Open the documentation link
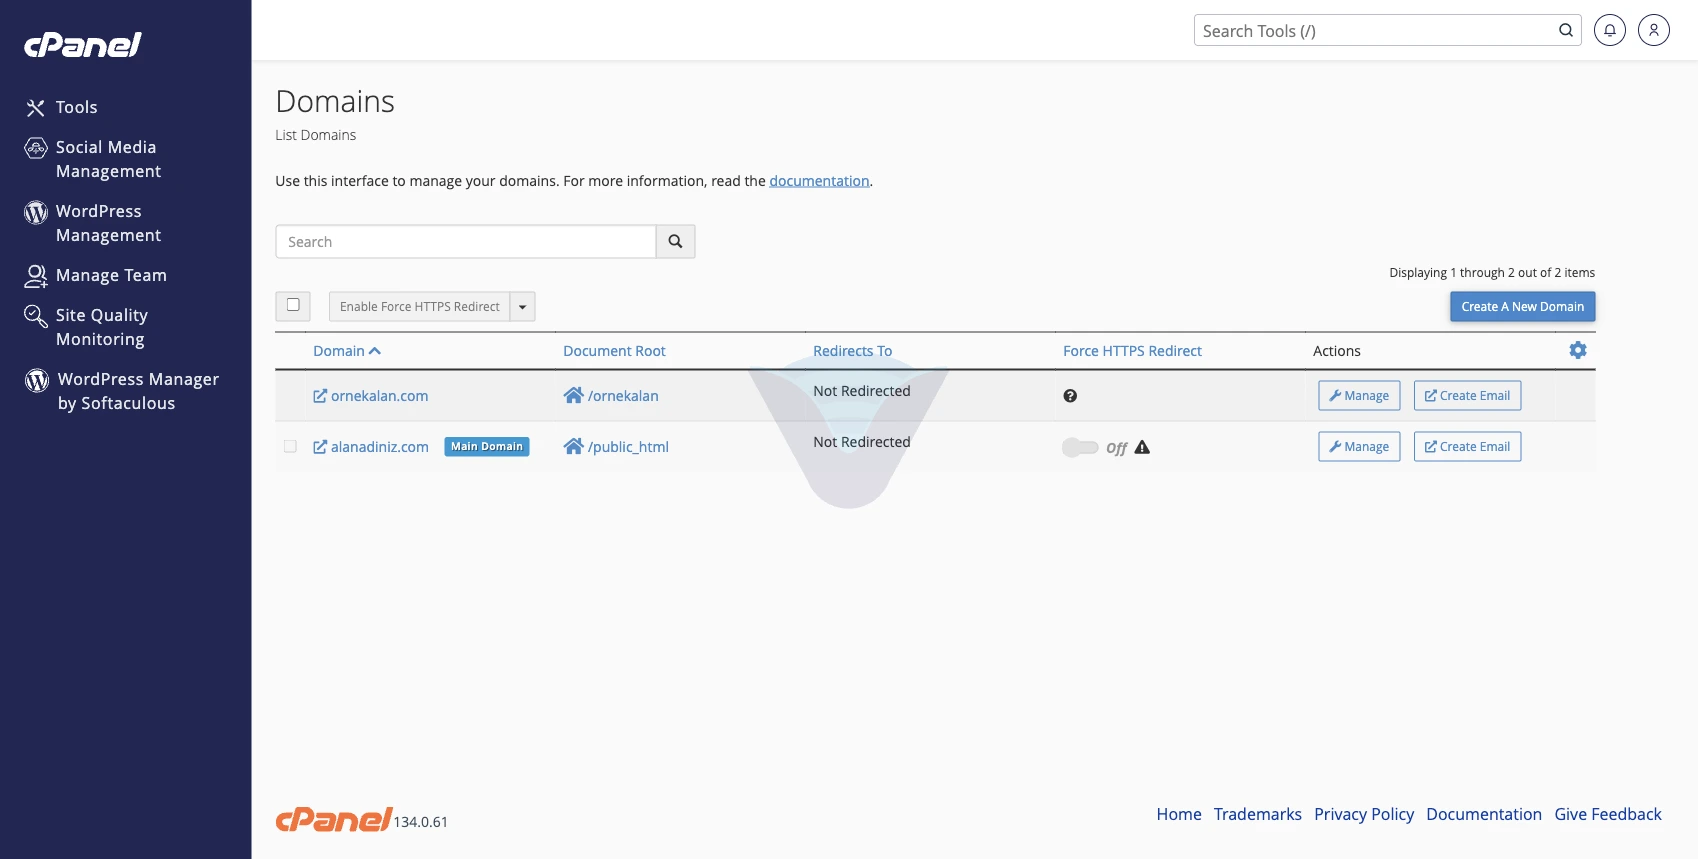 [x=819, y=181]
